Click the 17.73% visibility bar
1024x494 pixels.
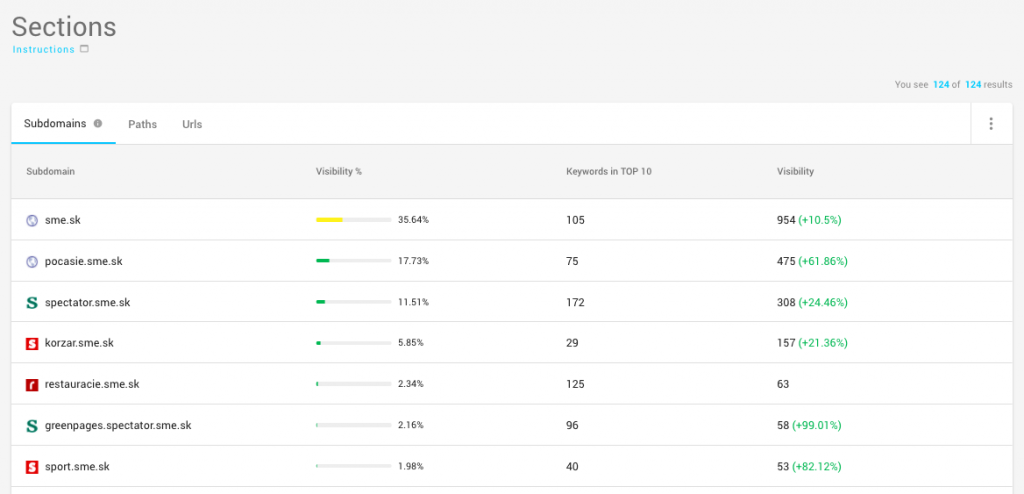pos(353,261)
